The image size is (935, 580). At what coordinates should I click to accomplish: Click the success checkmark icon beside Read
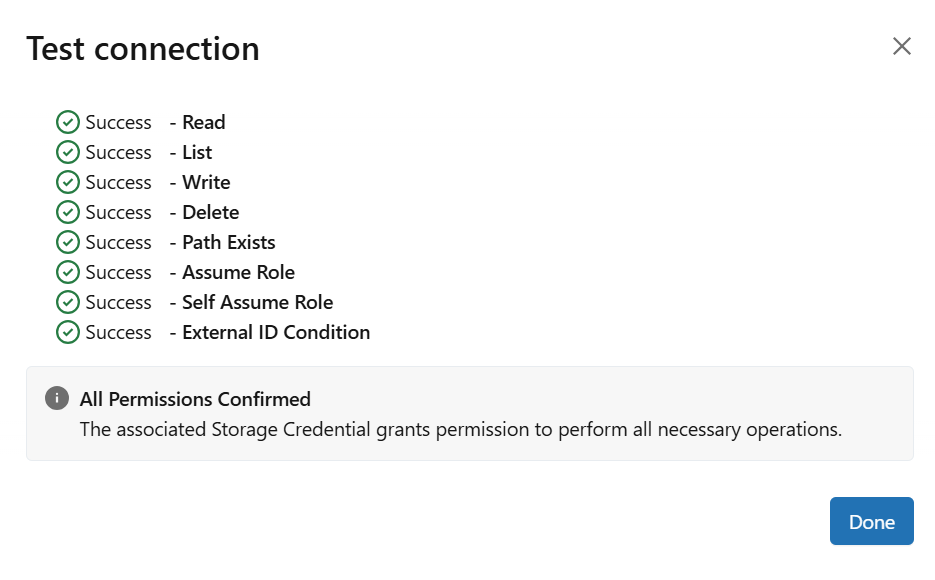pyautogui.click(x=68, y=122)
